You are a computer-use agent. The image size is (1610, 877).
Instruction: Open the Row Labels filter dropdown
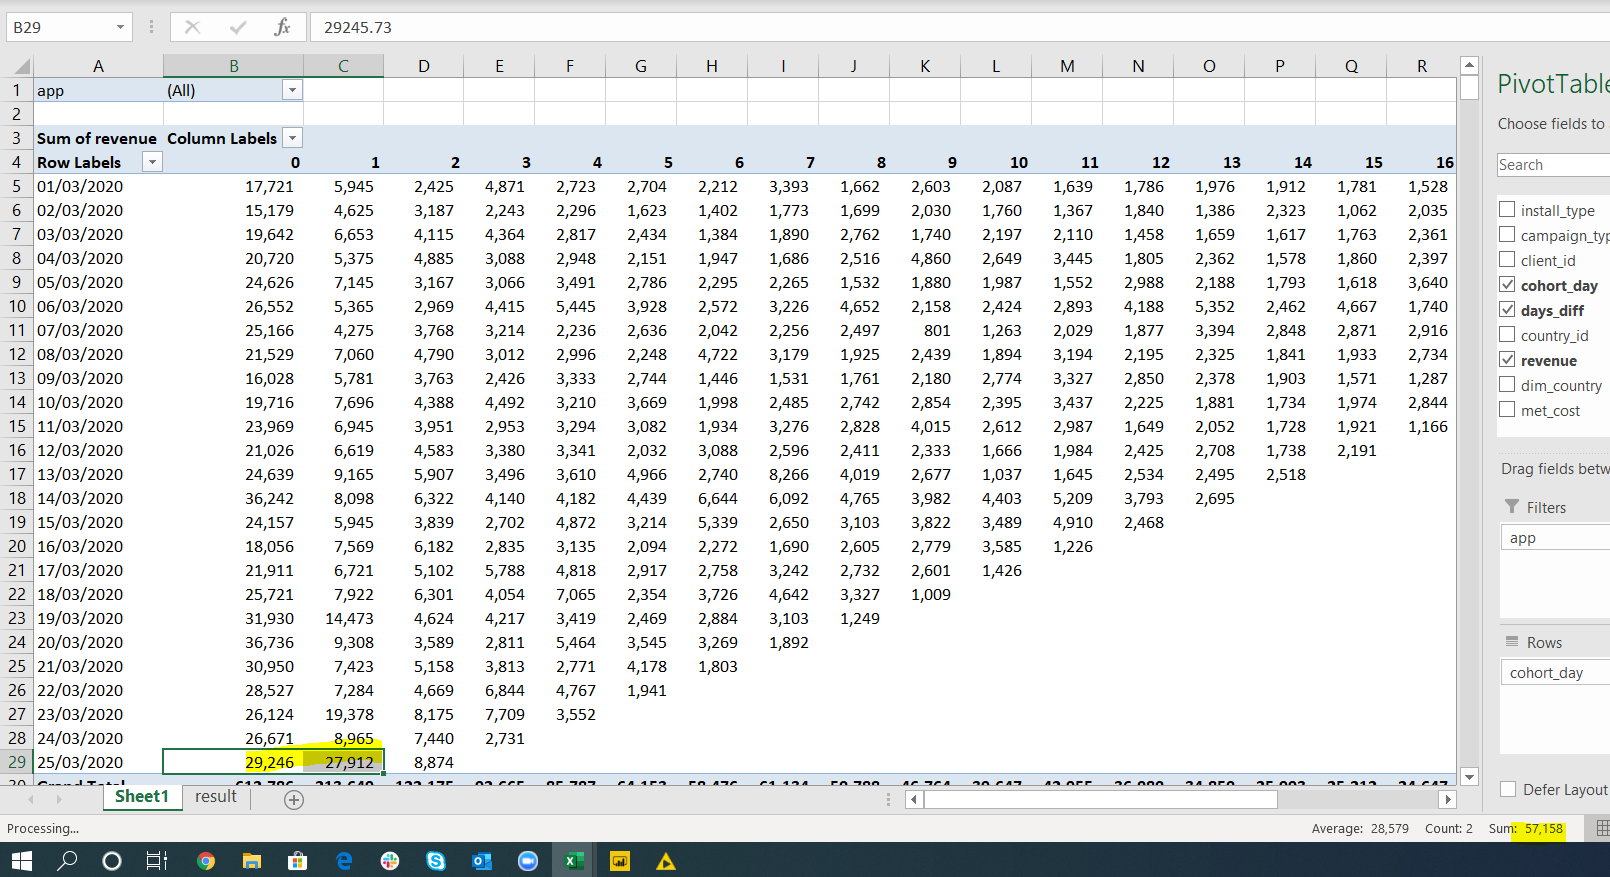(x=152, y=162)
